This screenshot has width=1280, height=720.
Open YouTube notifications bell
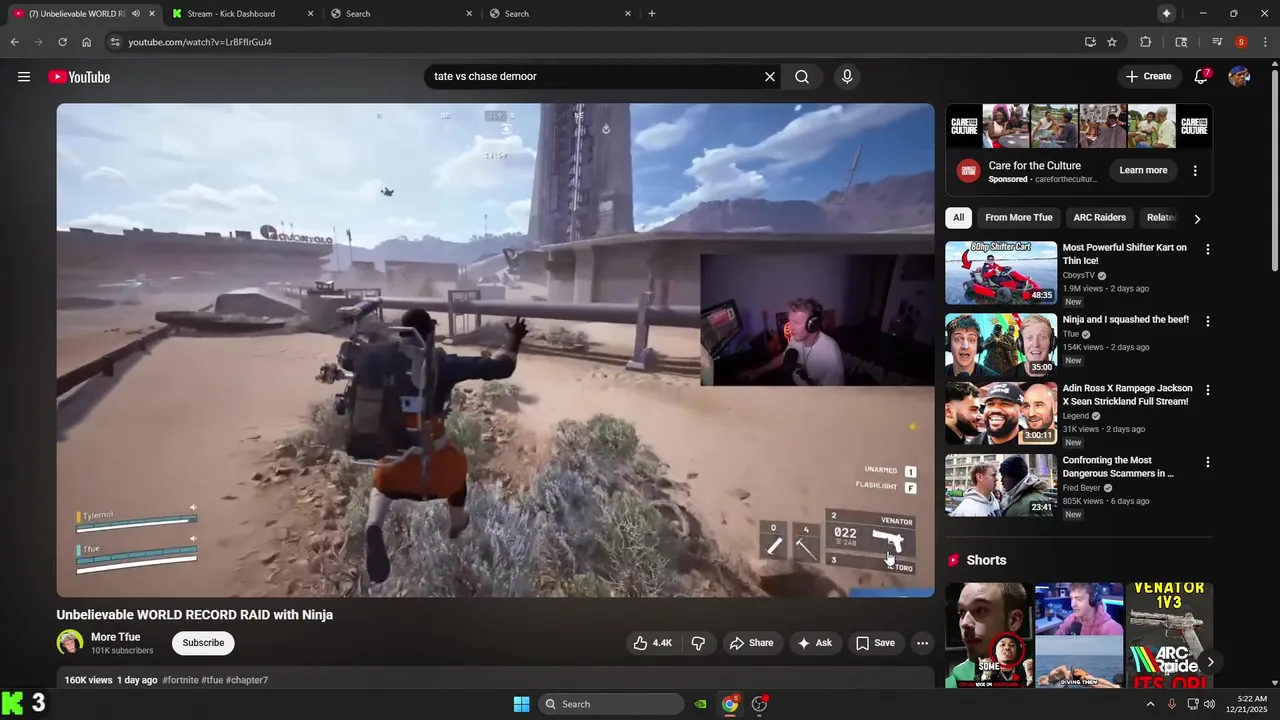1201,77
